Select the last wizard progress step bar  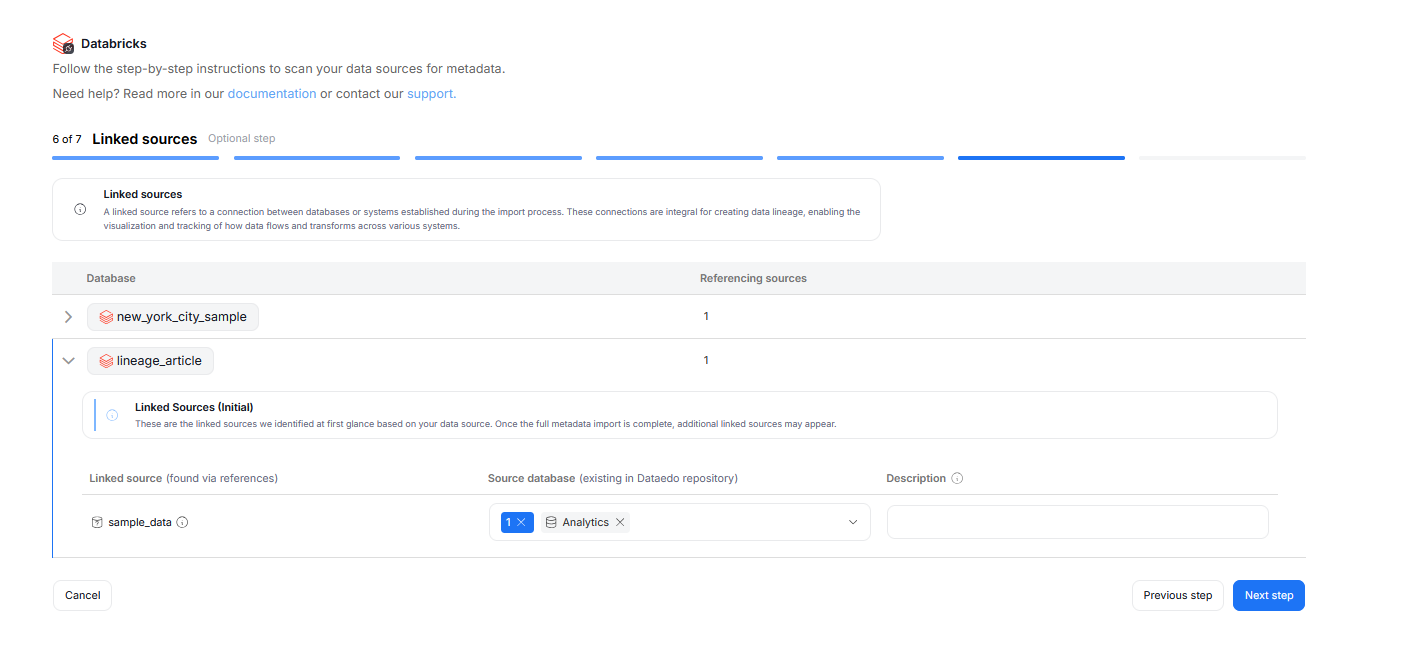pyautogui.click(x=1221, y=158)
